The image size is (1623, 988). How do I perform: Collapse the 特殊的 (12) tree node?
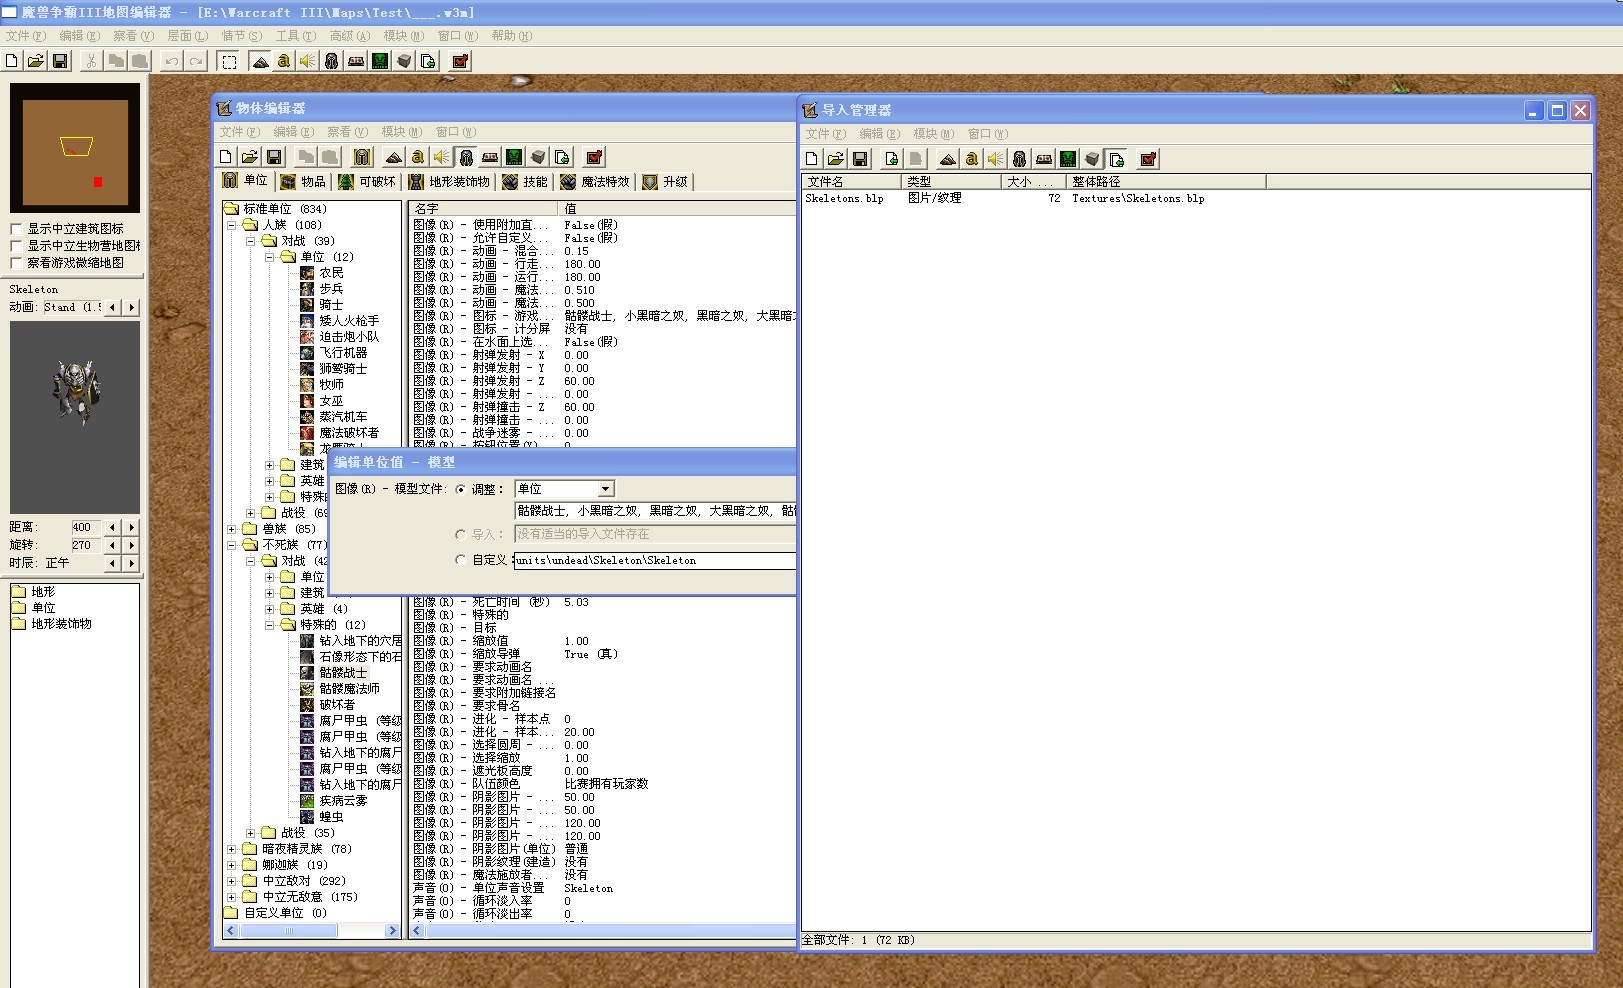[269, 625]
